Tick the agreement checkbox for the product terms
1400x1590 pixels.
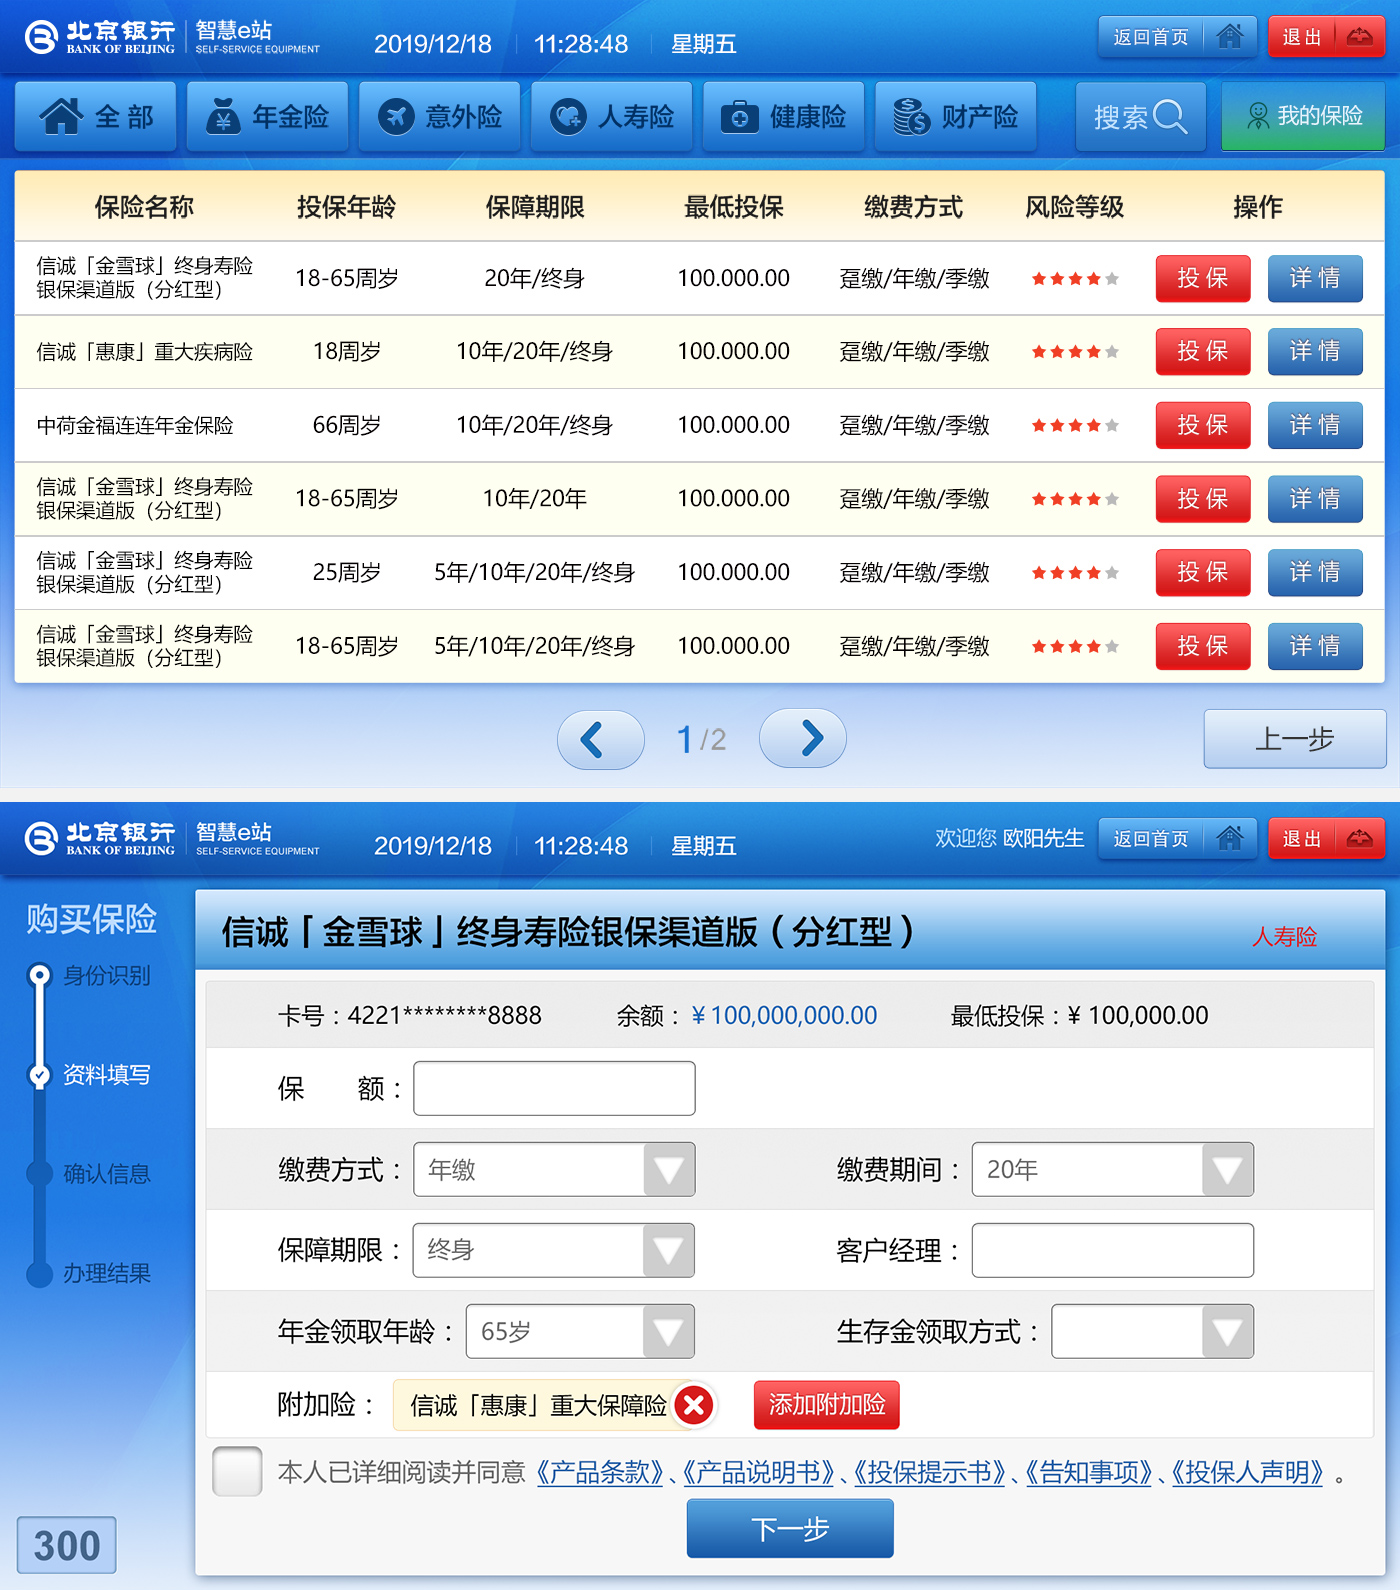point(237,1471)
